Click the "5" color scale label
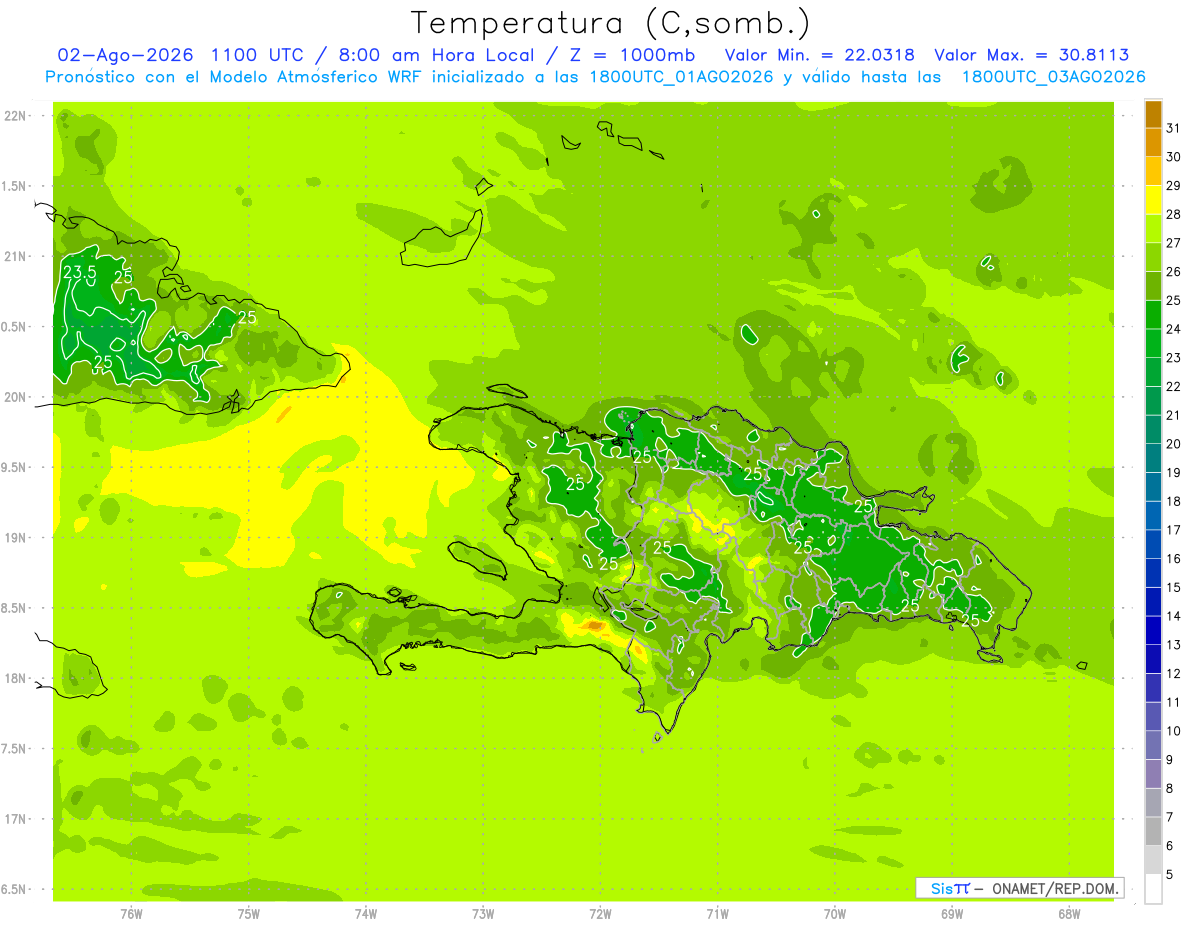 (1169, 874)
